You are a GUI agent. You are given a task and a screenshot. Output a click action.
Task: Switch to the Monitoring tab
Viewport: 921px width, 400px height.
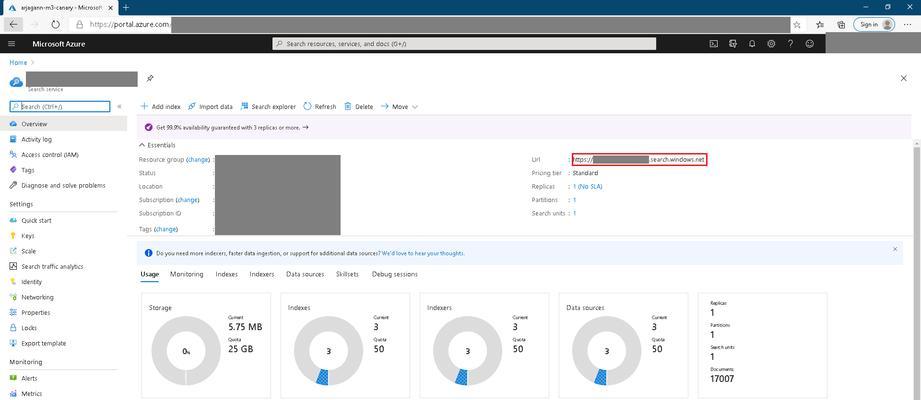click(x=187, y=274)
